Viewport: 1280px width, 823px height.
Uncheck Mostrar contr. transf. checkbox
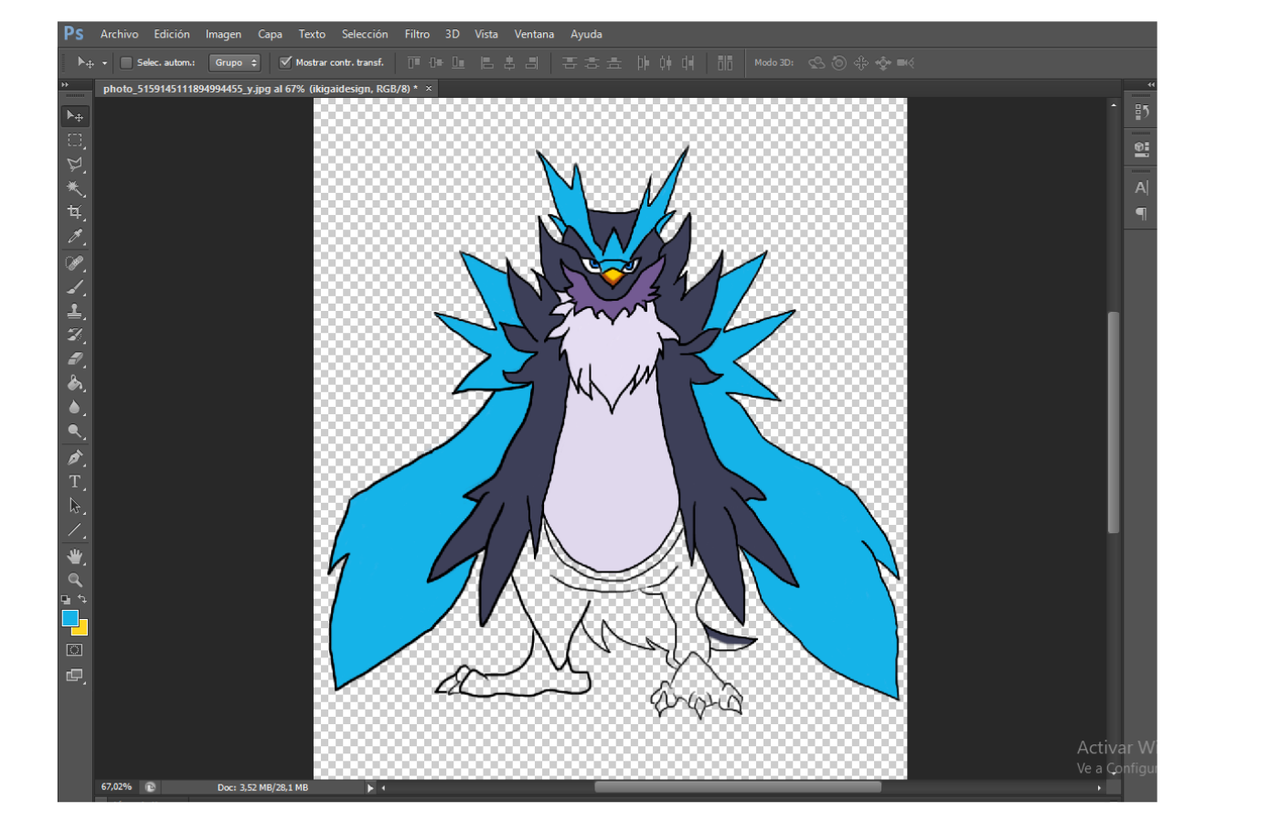[x=285, y=62]
